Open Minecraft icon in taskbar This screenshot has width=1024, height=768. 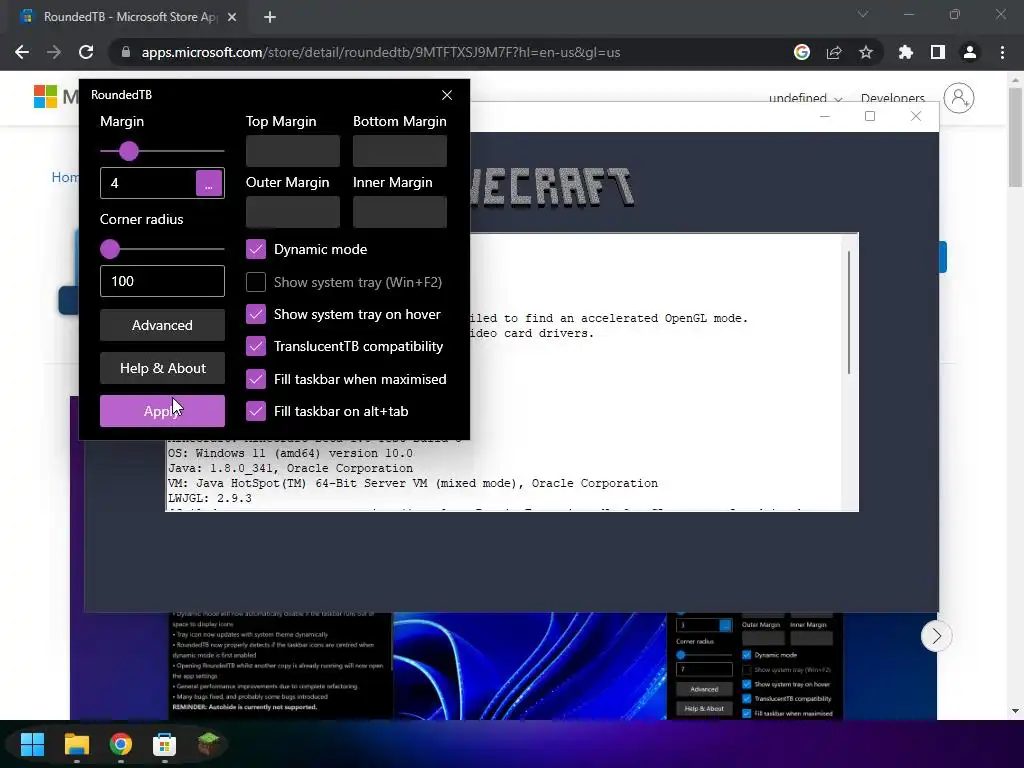(208, 744)
